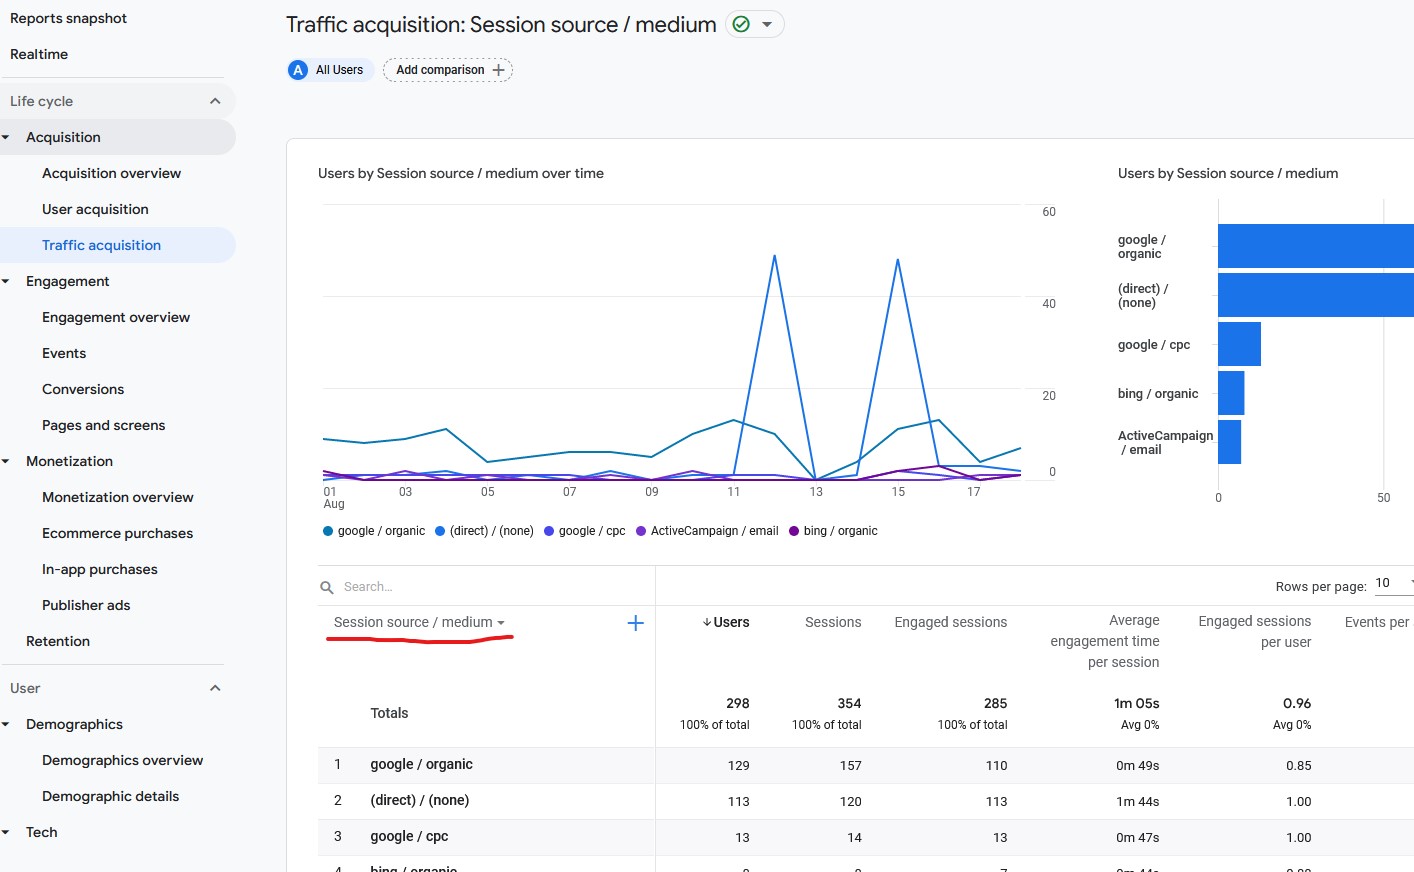Screen dimensions: 1414x872
Task: Open User acquisition report
Action: coord(95,209)
